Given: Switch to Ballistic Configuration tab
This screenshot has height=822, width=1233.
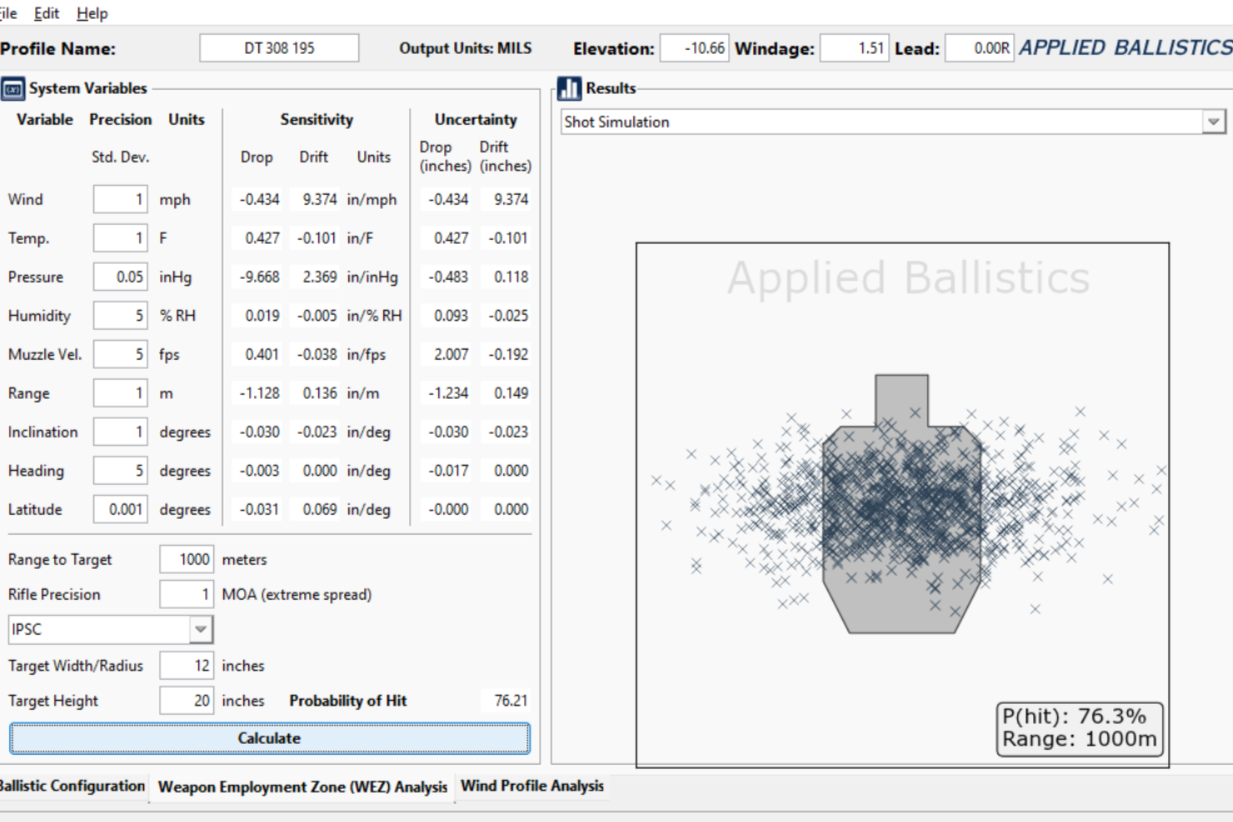Looking at the screenshot, I should pyautogui.click(x=72, y=786).
